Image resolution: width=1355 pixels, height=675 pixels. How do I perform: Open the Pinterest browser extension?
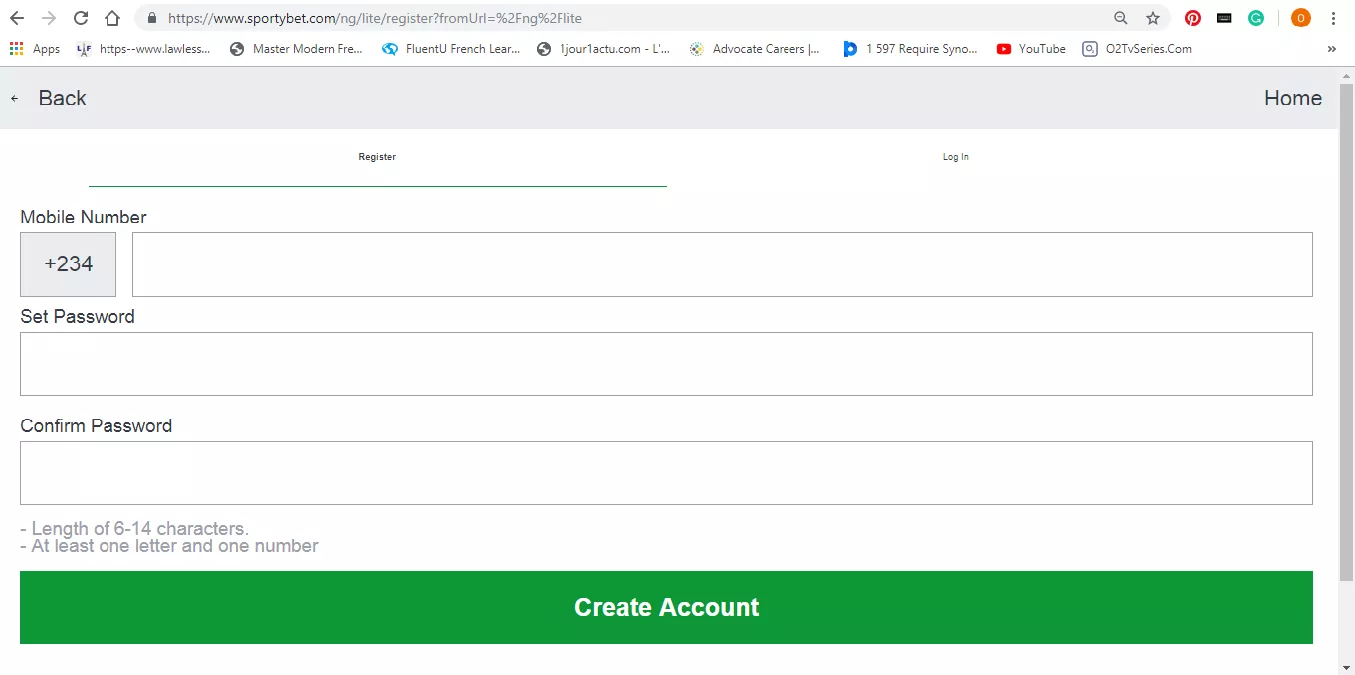[1192, 18]
